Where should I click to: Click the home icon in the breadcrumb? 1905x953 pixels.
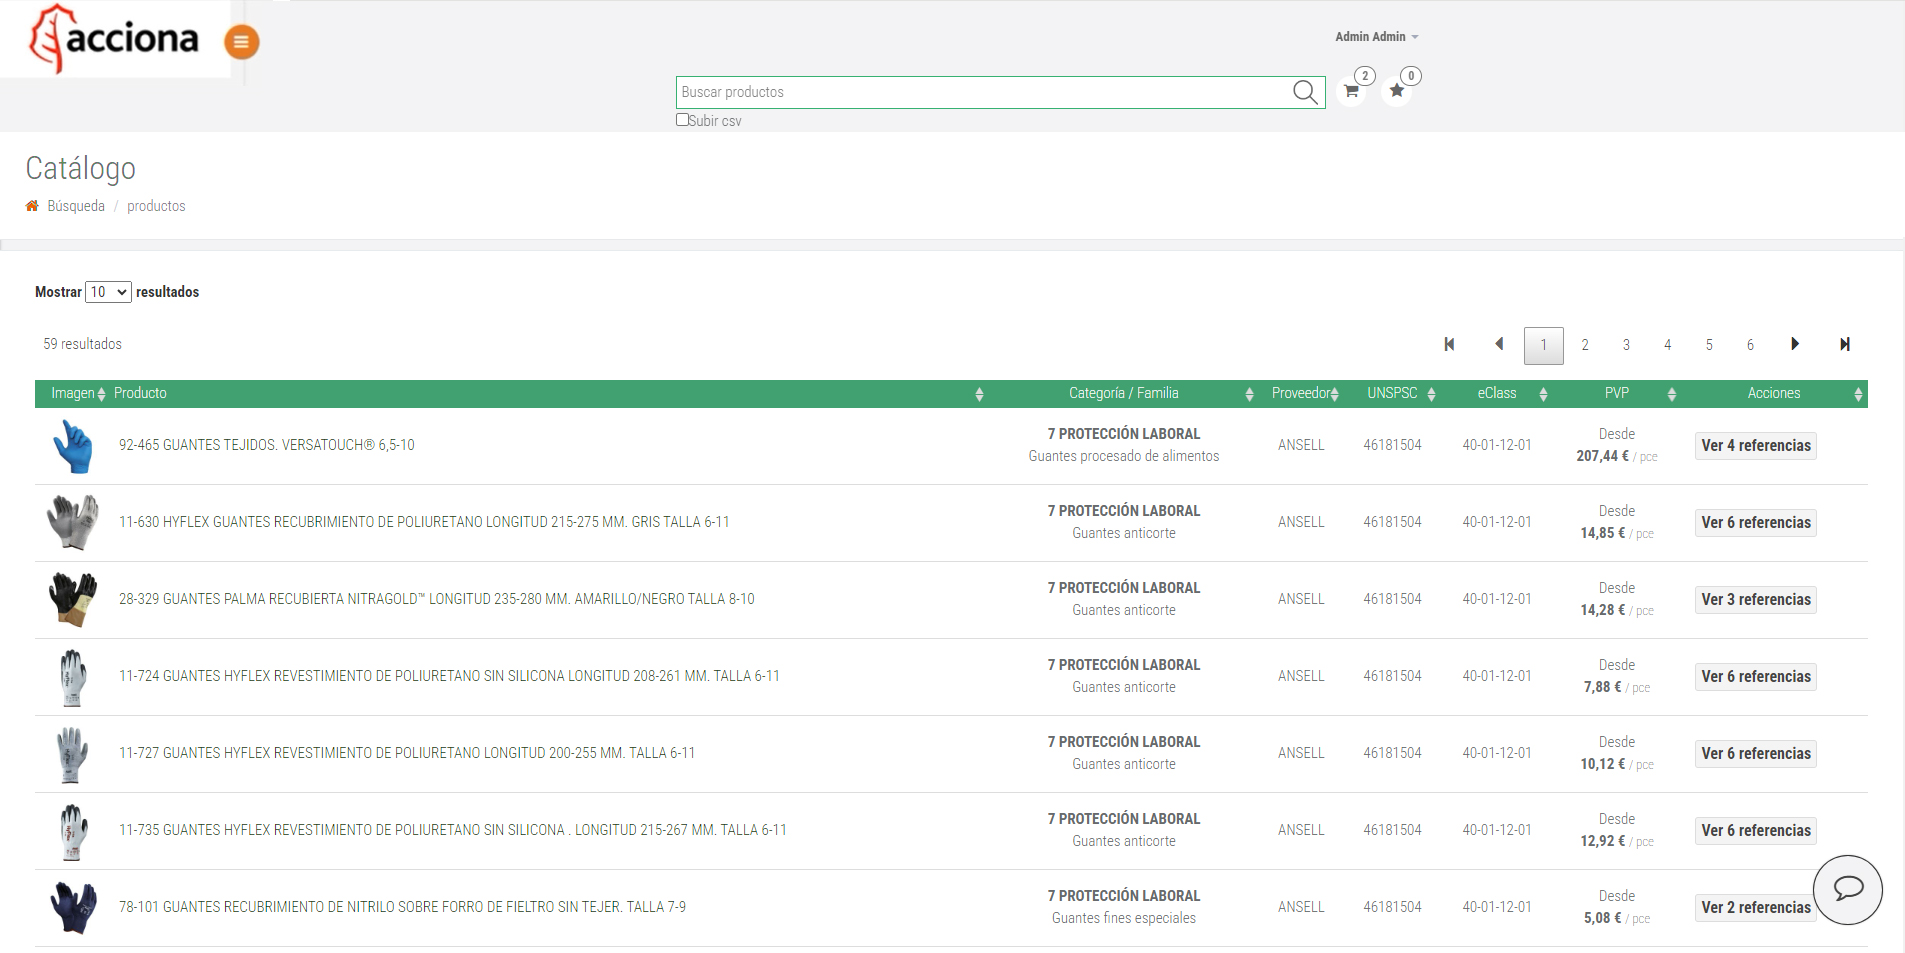[x=32, y=205]
